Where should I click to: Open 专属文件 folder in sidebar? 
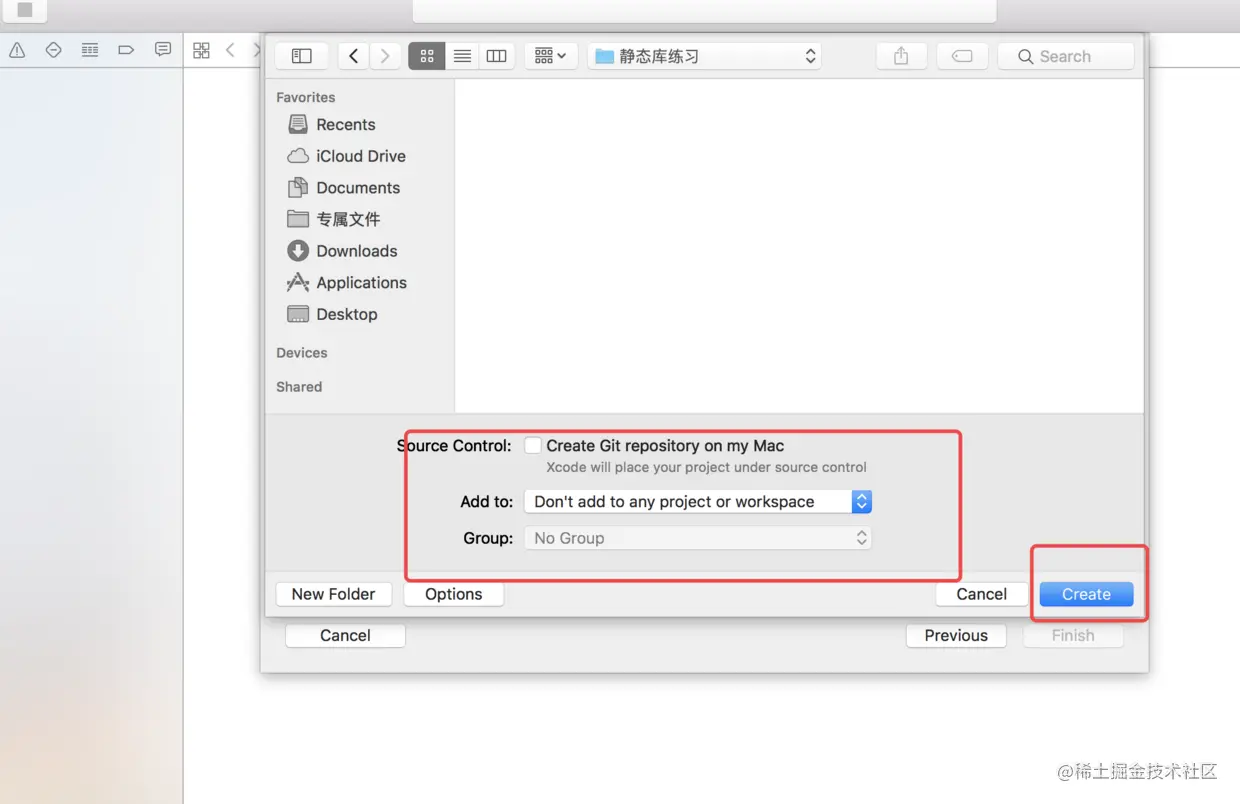coord(333,219)
